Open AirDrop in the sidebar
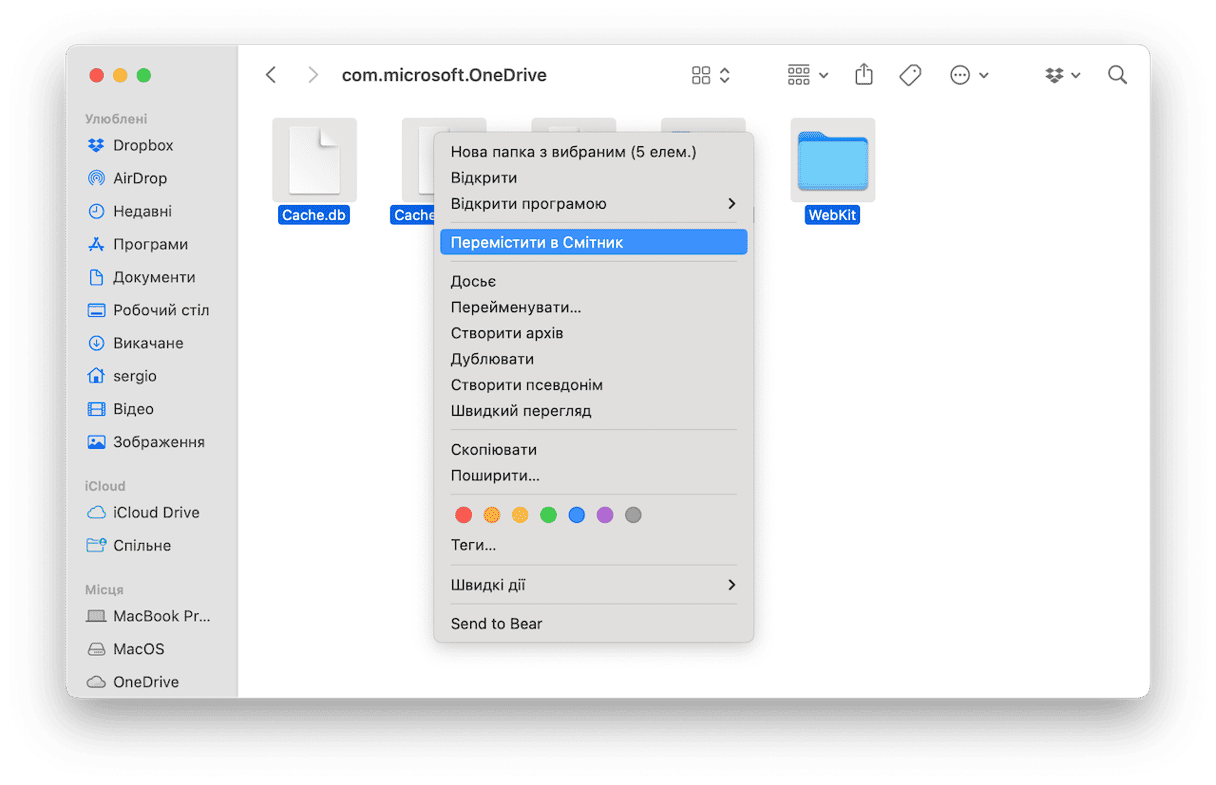This screenshot has height=785, width=1216. point(139,178)
